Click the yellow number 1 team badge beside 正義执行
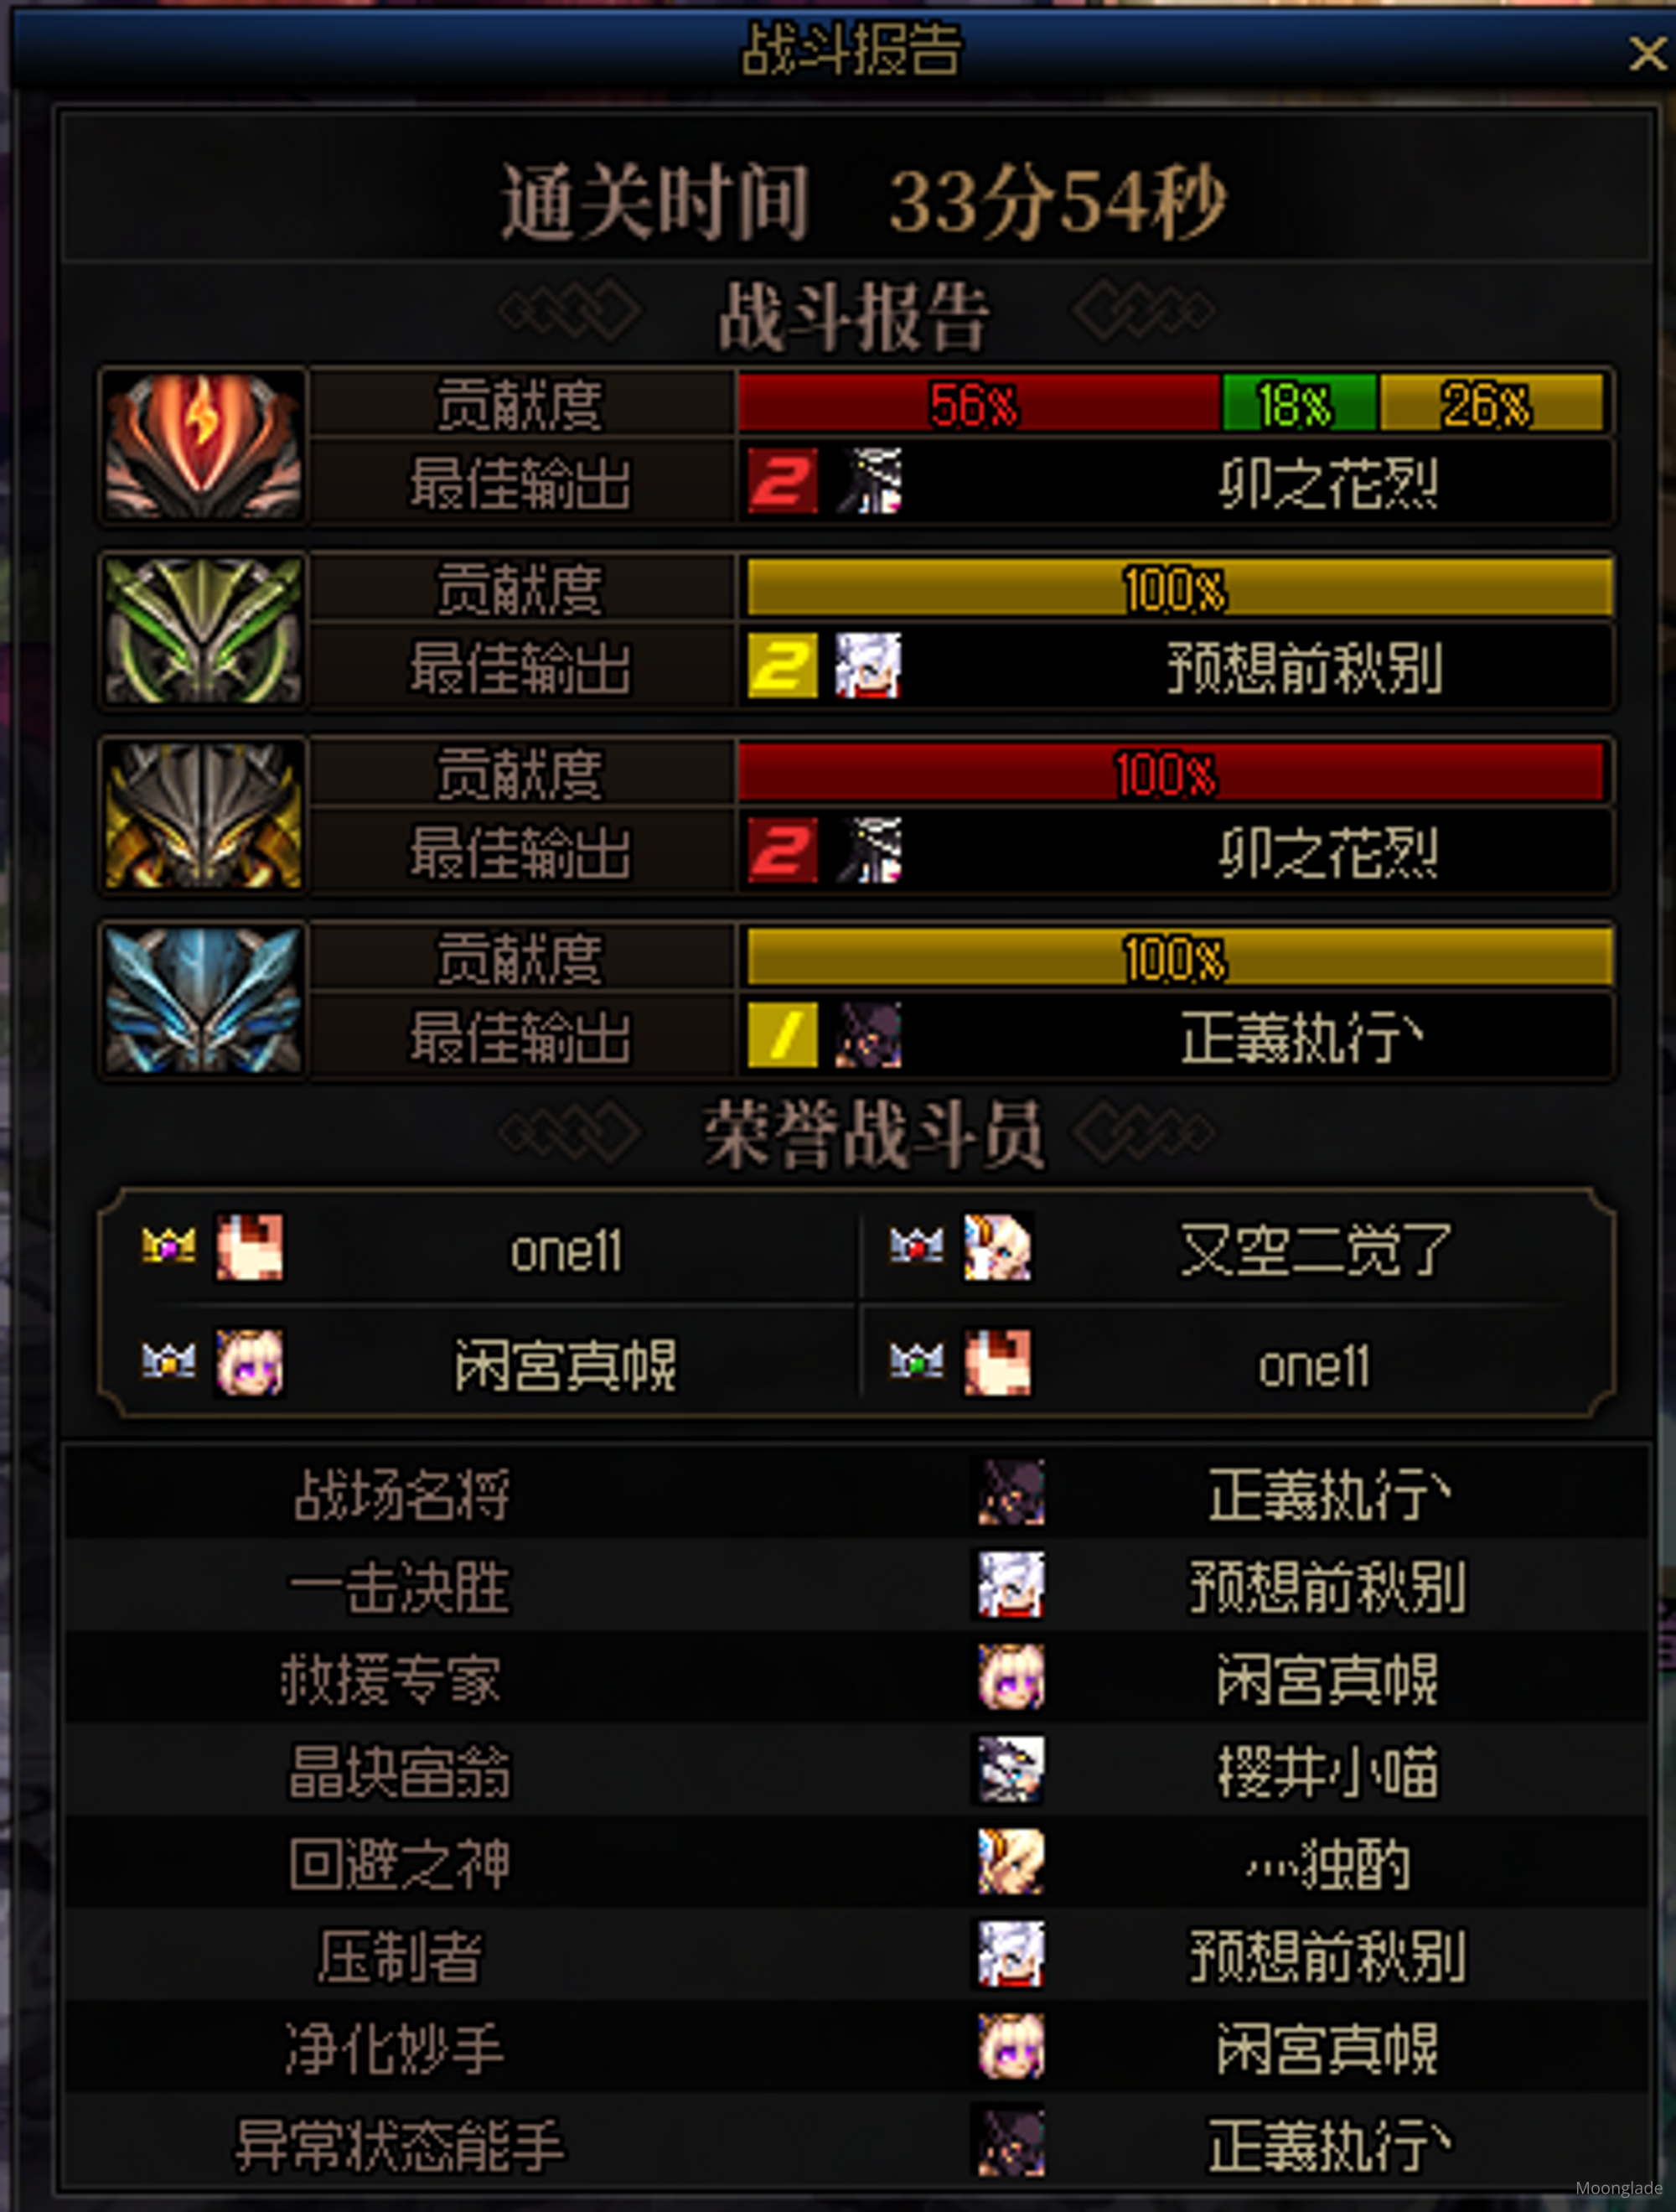Viewport: 1676px width, 2212px height. pyautogui.click(x=782, y=1036)
